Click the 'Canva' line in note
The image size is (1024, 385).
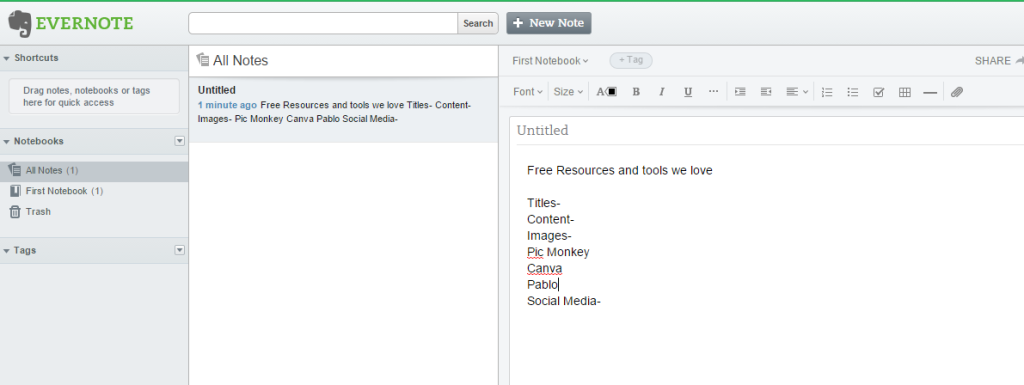545,268
